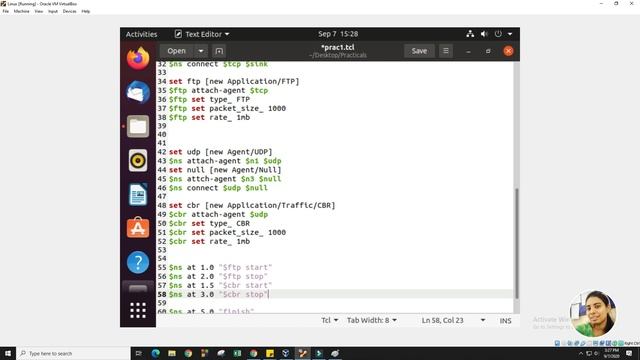Click line 51 '$cbr set packet_size_ 1000'

click(227, 232)
